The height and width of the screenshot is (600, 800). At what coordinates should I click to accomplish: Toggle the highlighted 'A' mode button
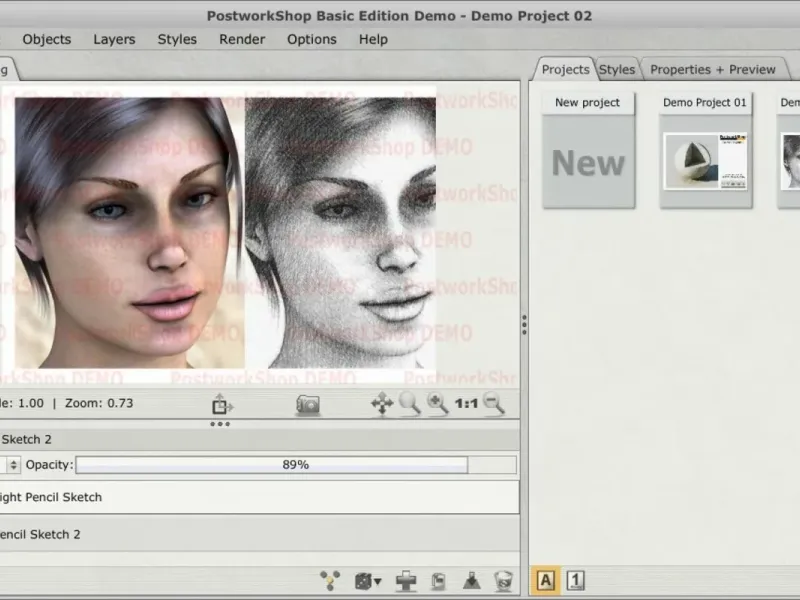coord(545,580)
